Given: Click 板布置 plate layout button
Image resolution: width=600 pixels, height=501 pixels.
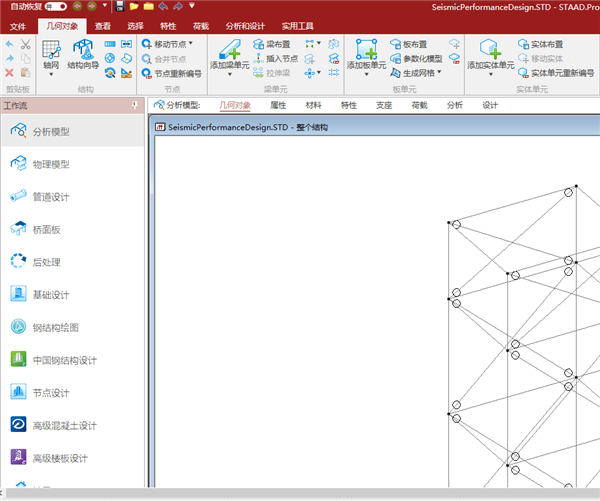Looking at the screenshot, I should coord(408,44).
